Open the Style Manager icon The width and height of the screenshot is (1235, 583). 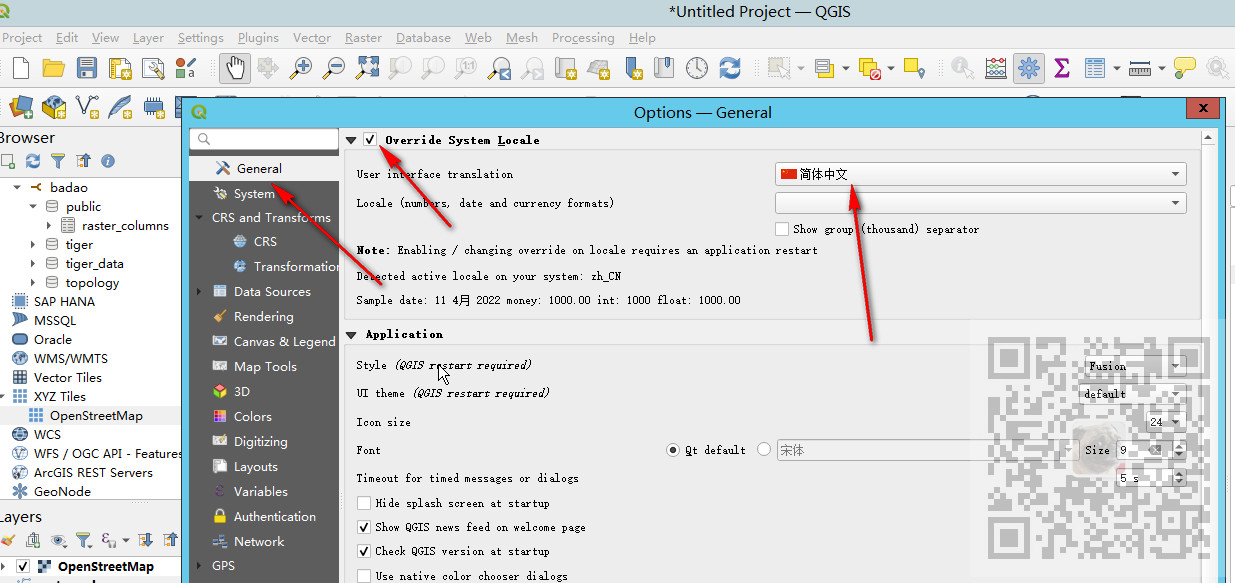tap(185, 68)
